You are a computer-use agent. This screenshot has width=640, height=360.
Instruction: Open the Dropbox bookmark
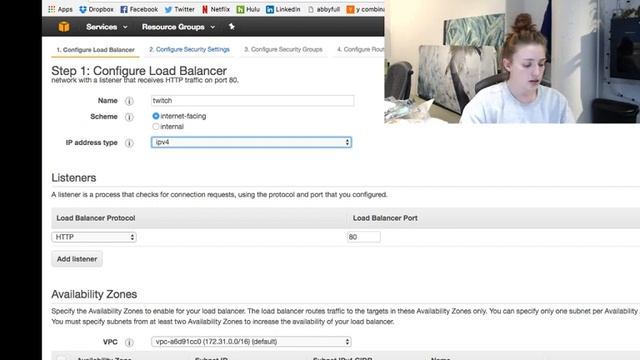[96, 9]
